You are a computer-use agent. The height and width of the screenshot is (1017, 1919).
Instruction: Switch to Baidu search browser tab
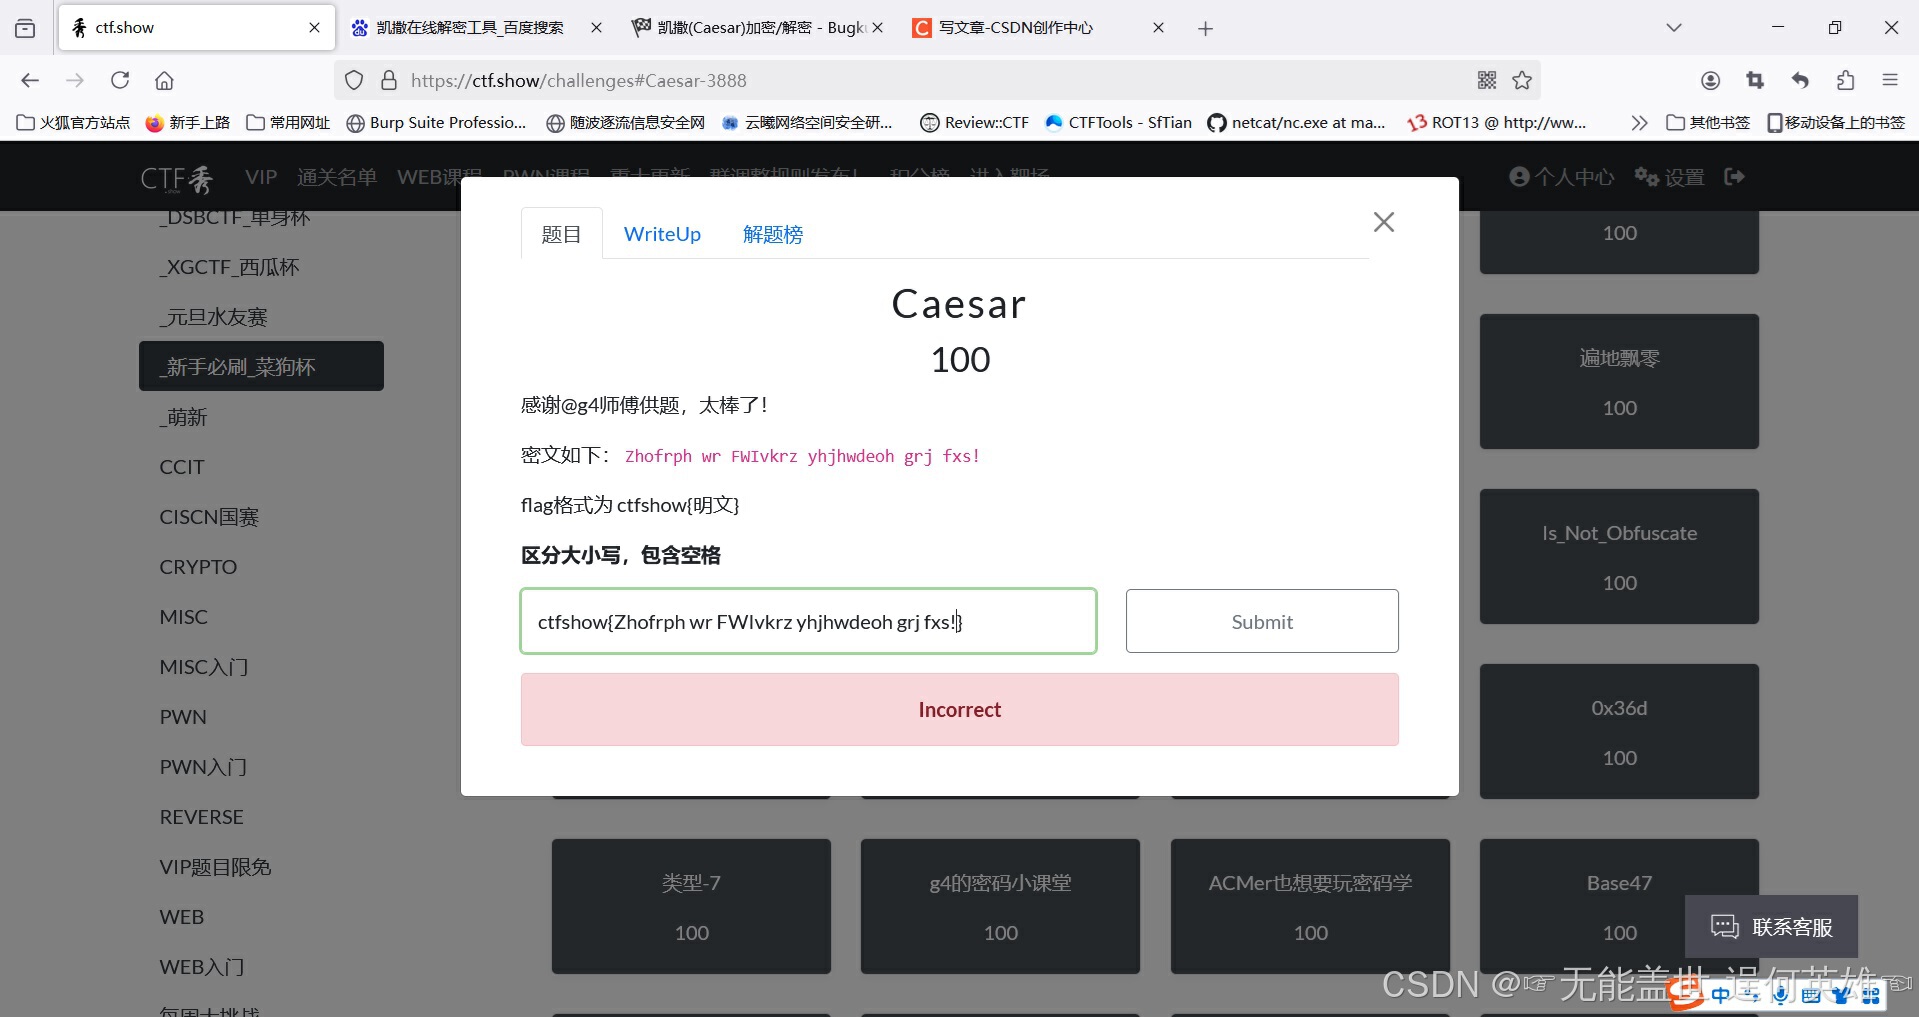[x=477, y=28]
